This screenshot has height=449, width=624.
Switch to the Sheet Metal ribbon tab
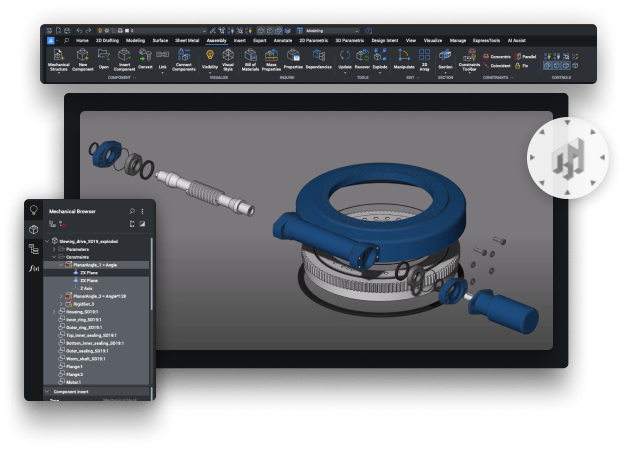(187, 41)
